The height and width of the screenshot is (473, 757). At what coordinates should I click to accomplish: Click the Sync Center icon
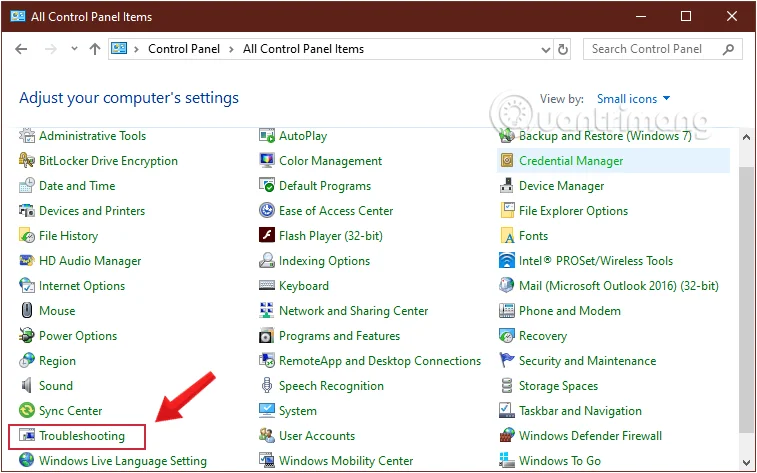point(27,411)
